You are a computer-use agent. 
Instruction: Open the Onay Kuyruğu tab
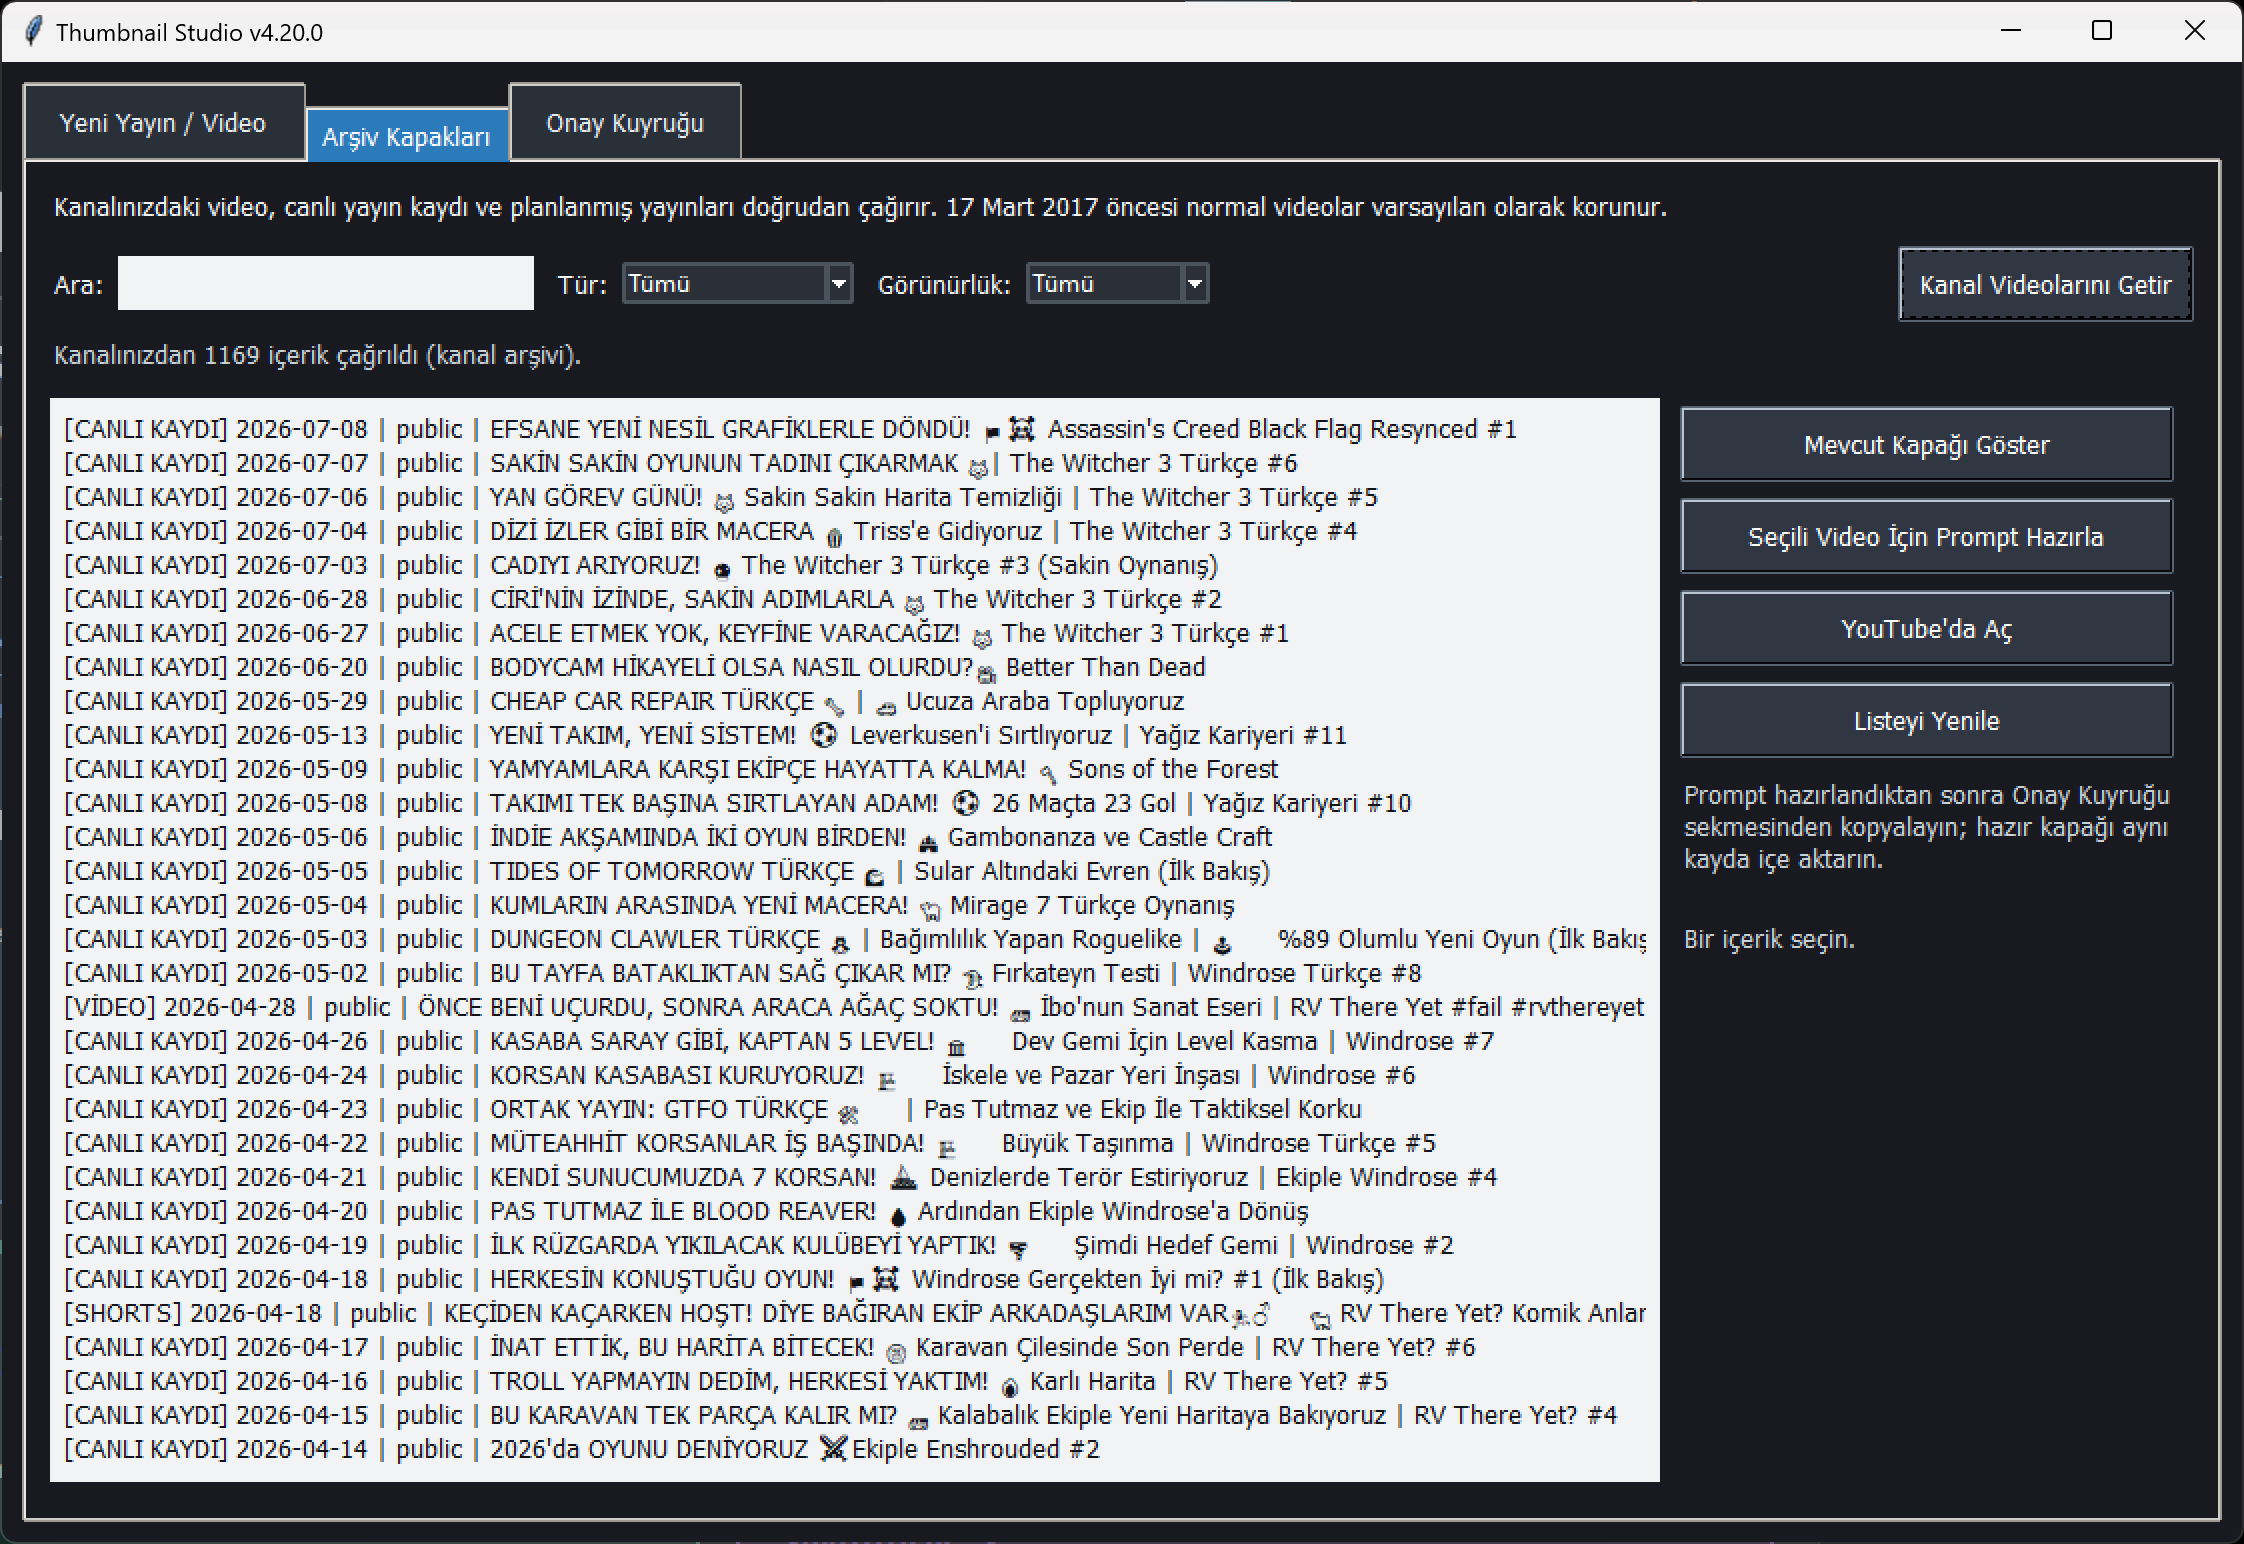625,123
